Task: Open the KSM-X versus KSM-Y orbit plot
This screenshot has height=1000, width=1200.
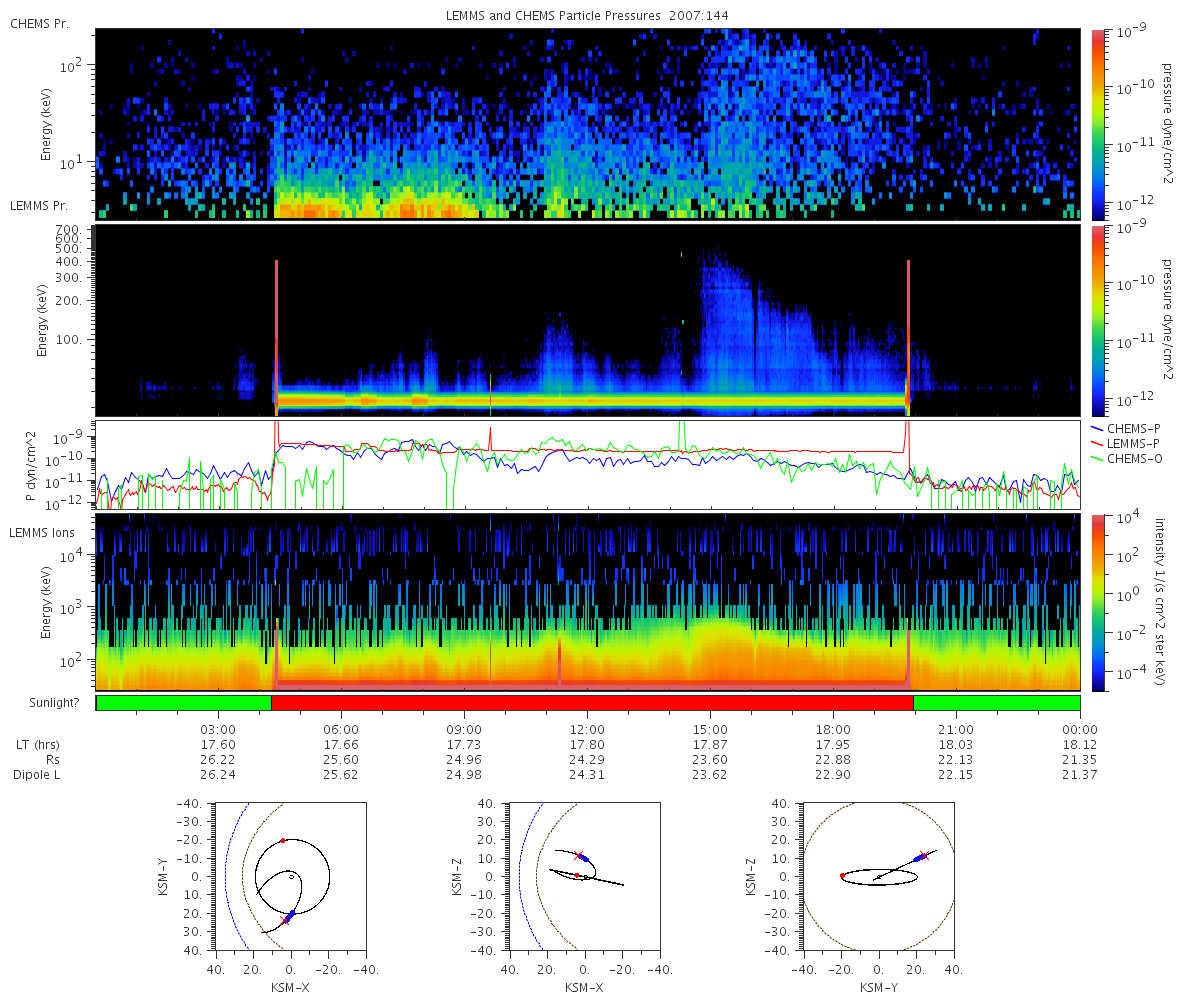Action: 291,877
